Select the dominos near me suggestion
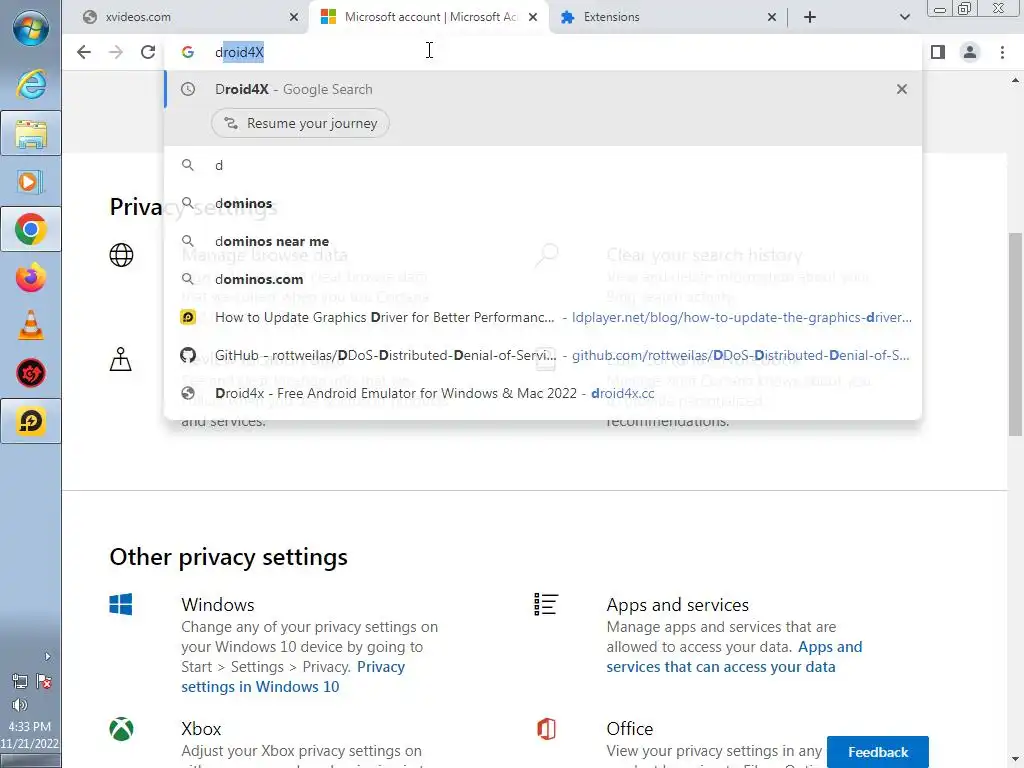1024x768 pixels. tap(543, 241)
